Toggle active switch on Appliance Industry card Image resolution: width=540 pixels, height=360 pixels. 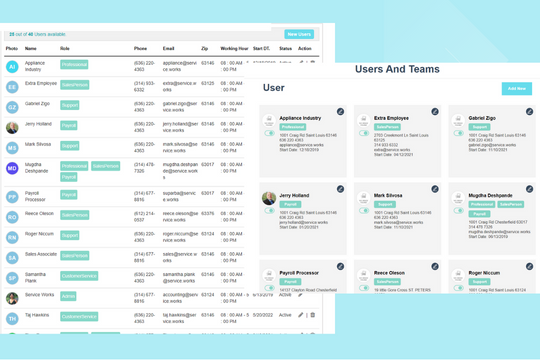pos(270,133)
